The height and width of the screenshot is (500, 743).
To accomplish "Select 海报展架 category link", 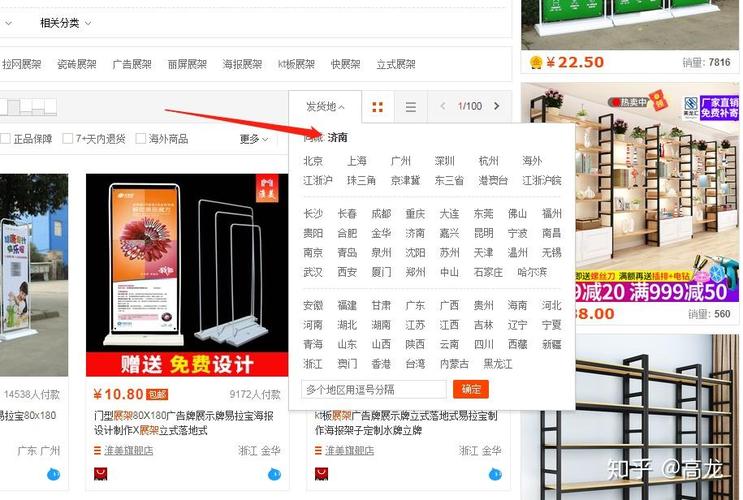I will click(x=242, y=64).
